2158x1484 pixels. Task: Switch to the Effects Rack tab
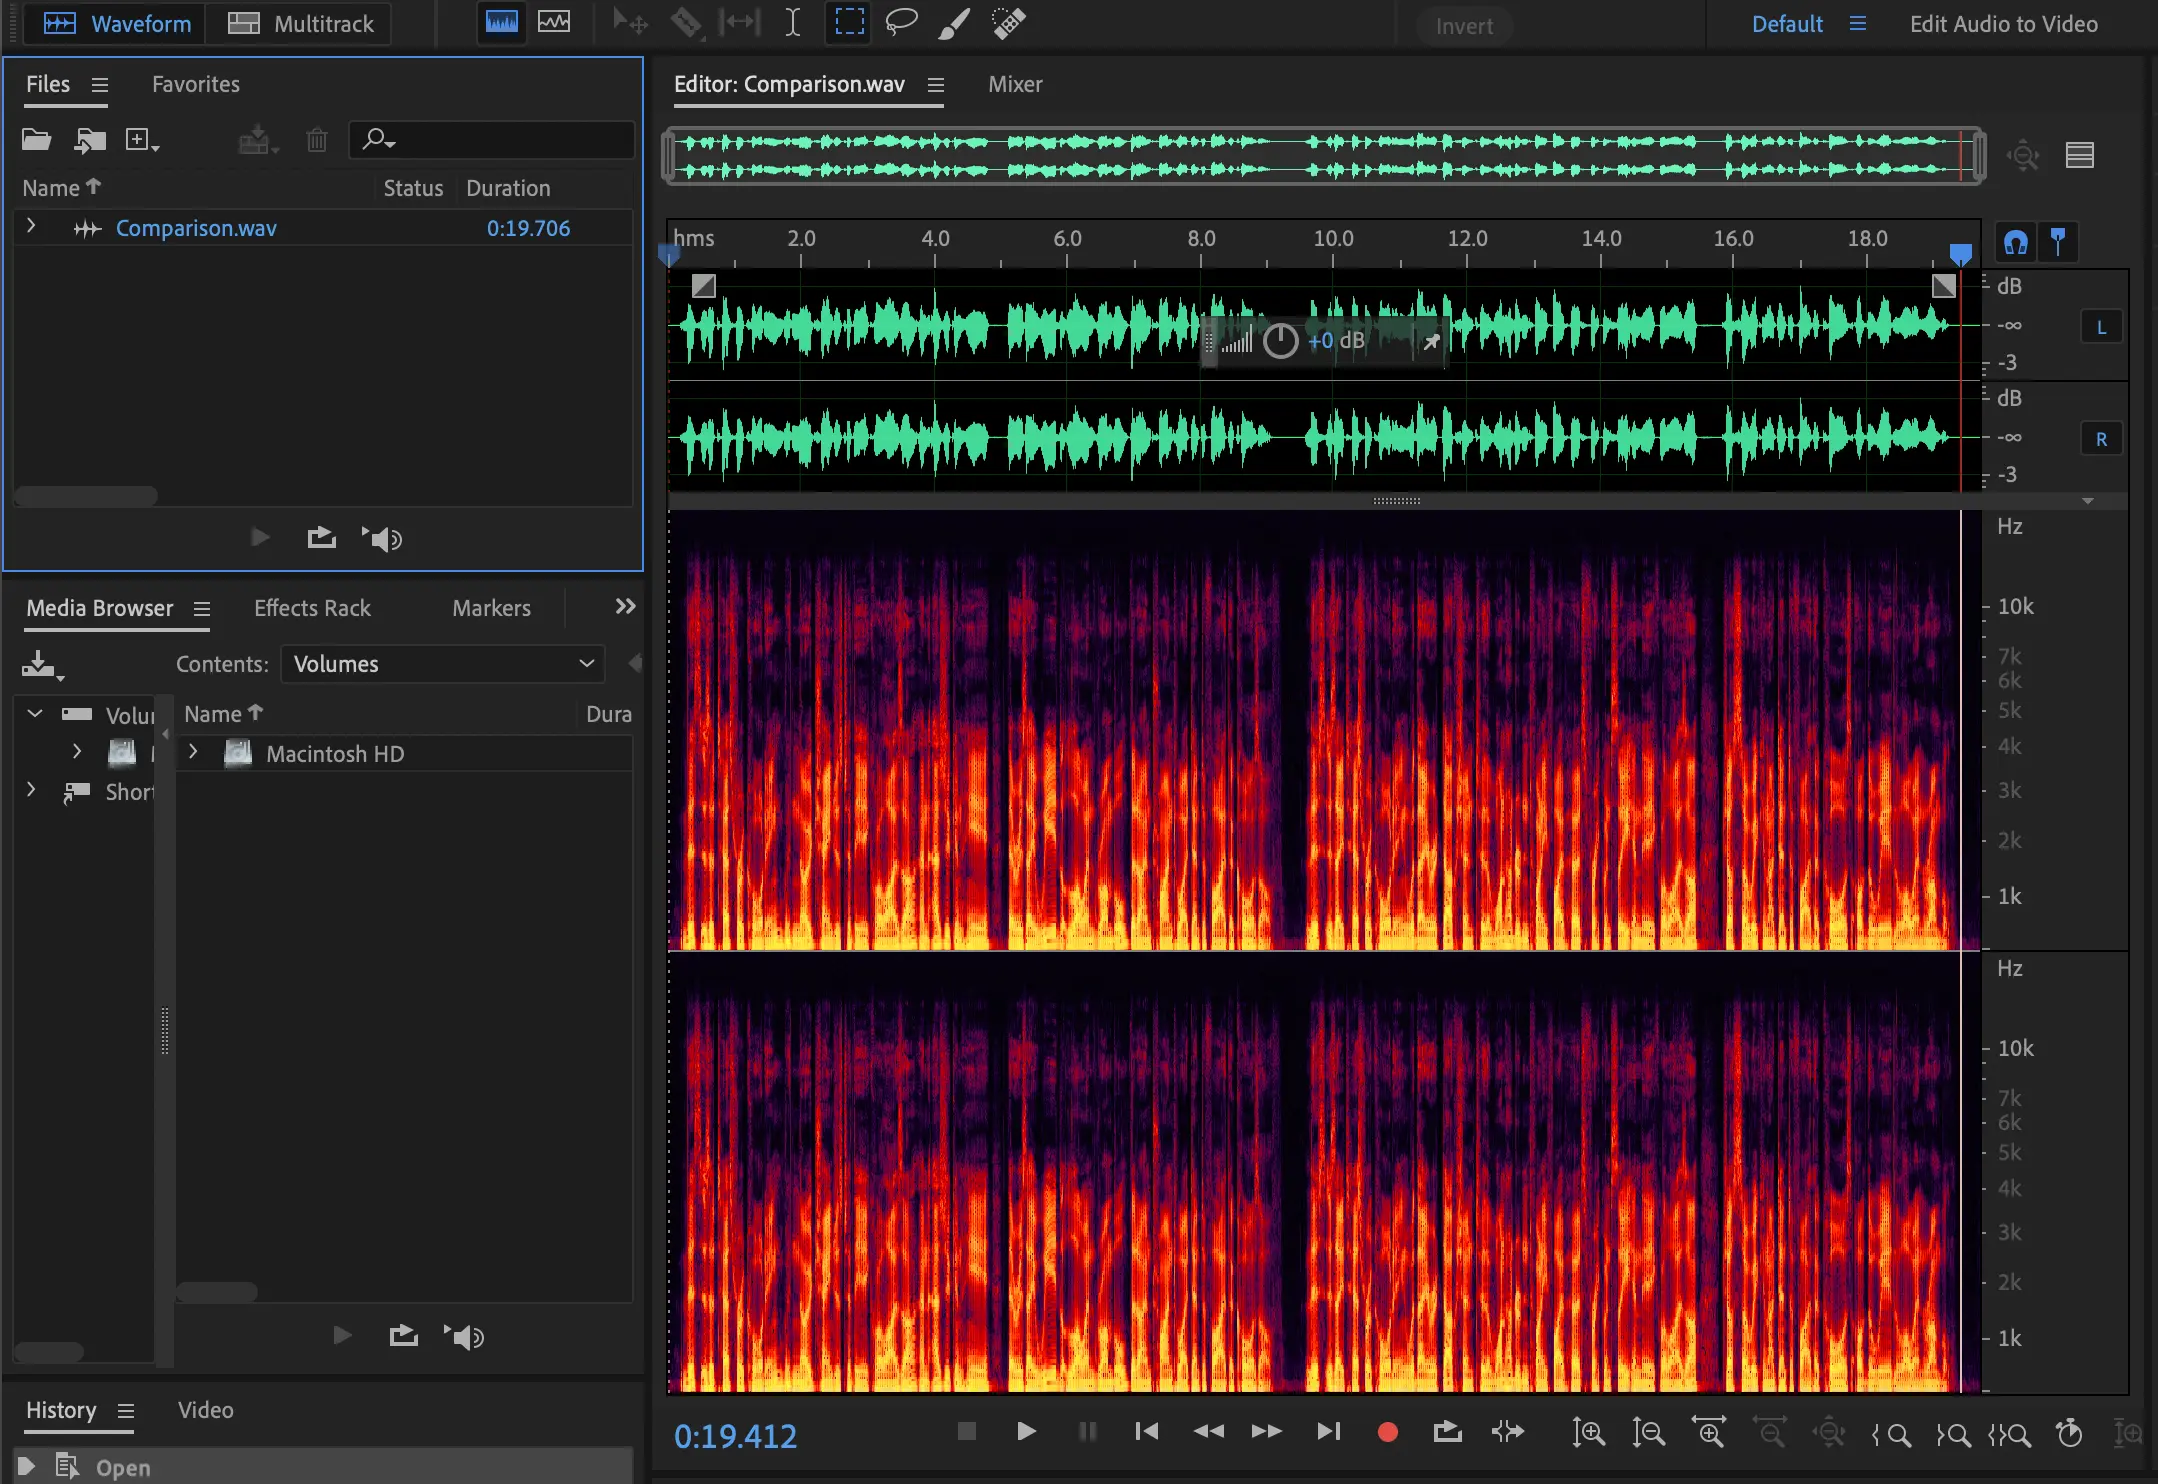click(312, 608)
